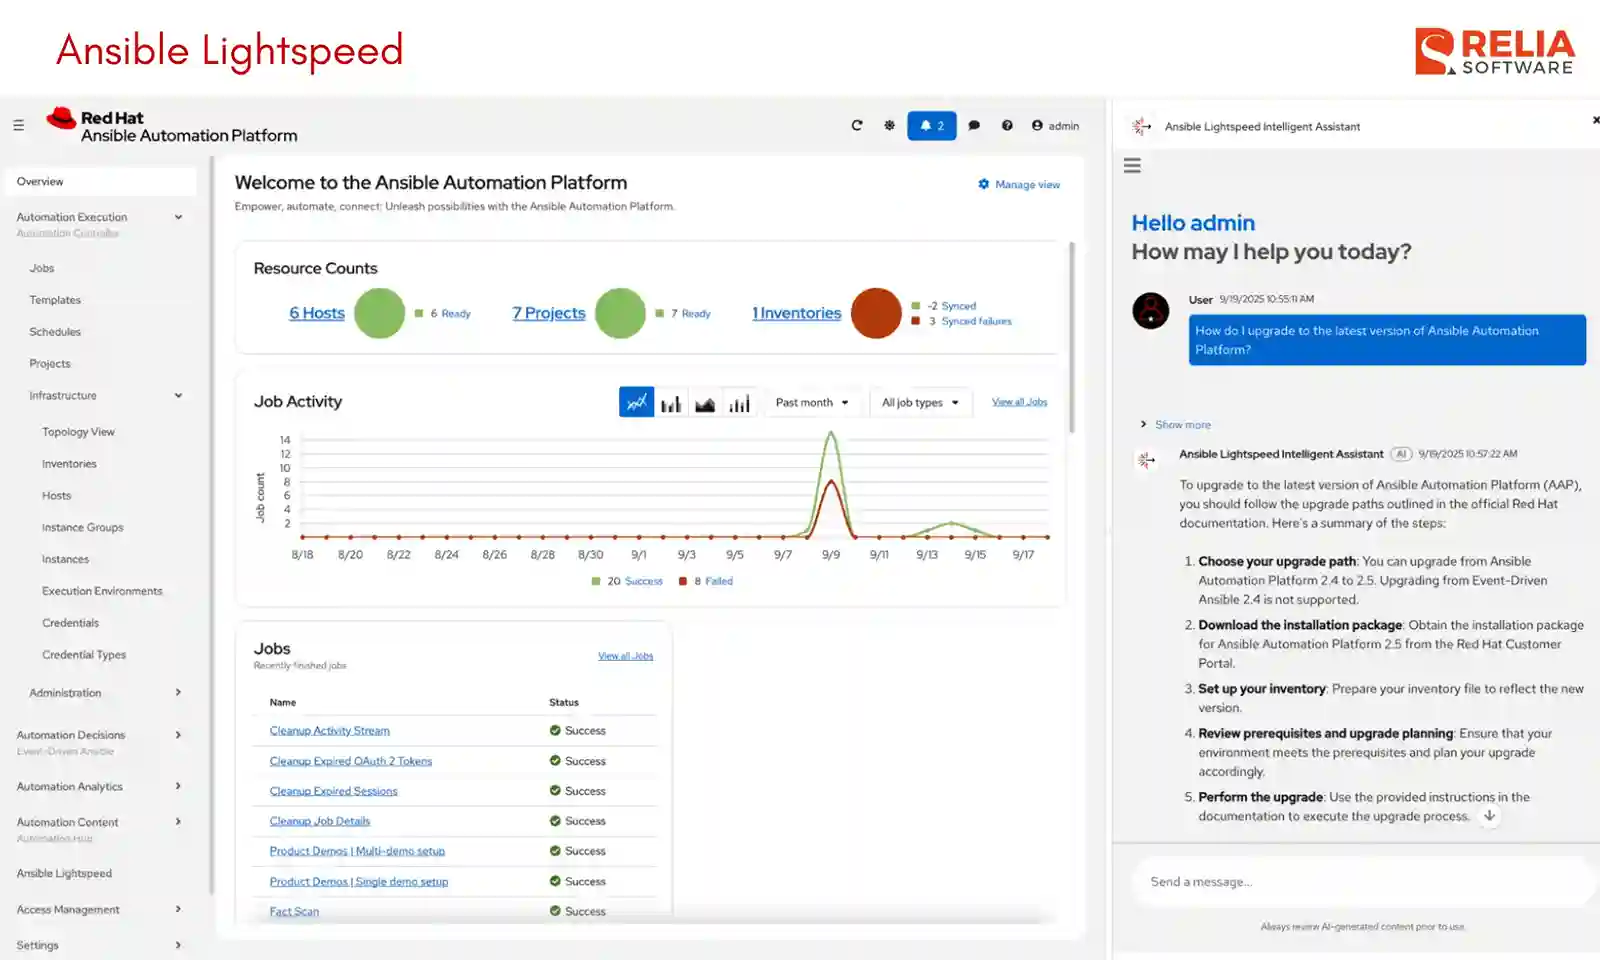Open View all Jobs in the Jobs panel
Image resolution: width=1600 pixels, height=960 pixels.
pos(626,656)
